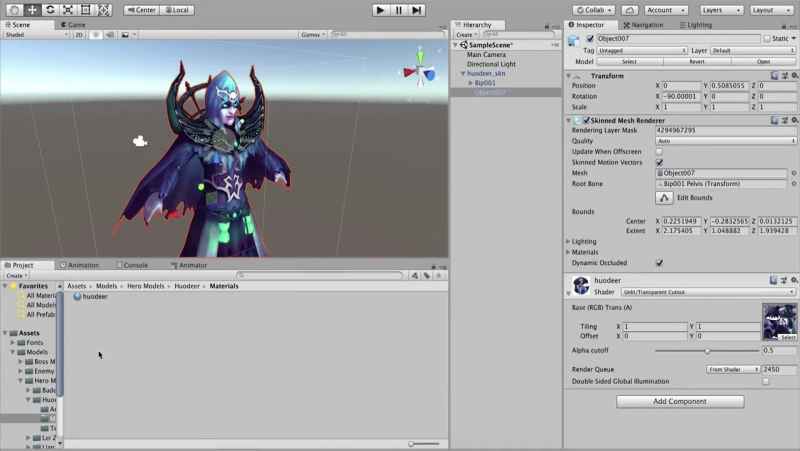Open the Shaded draw mode dropdown
The height and width of the screenshot is (451, 800).
coord(36,35)
